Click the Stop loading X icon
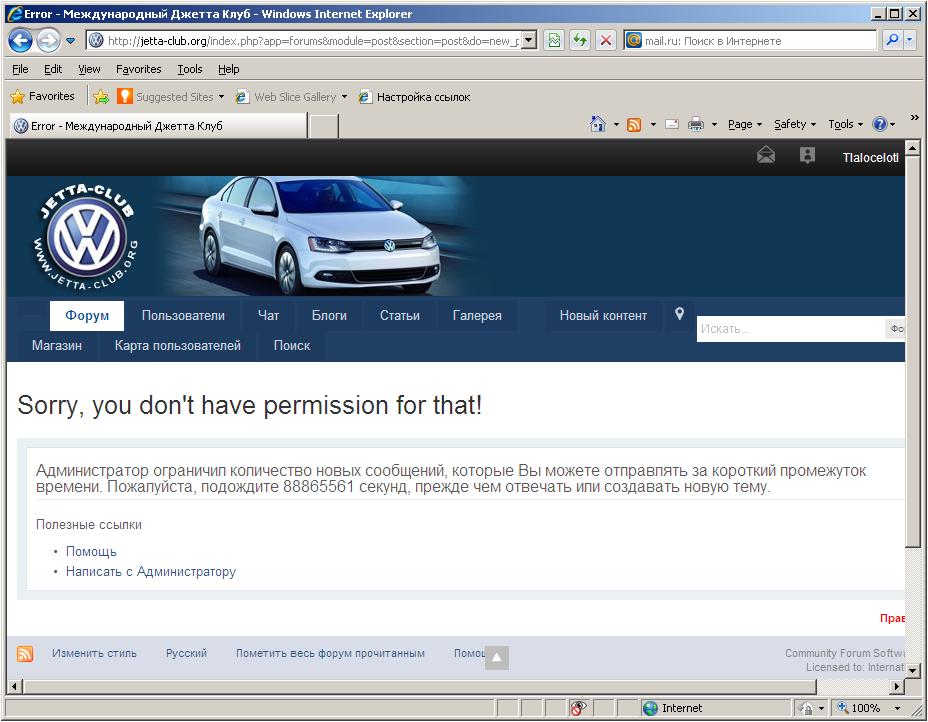The height and width of the screenshot is (722, 928). click(606, 41)
